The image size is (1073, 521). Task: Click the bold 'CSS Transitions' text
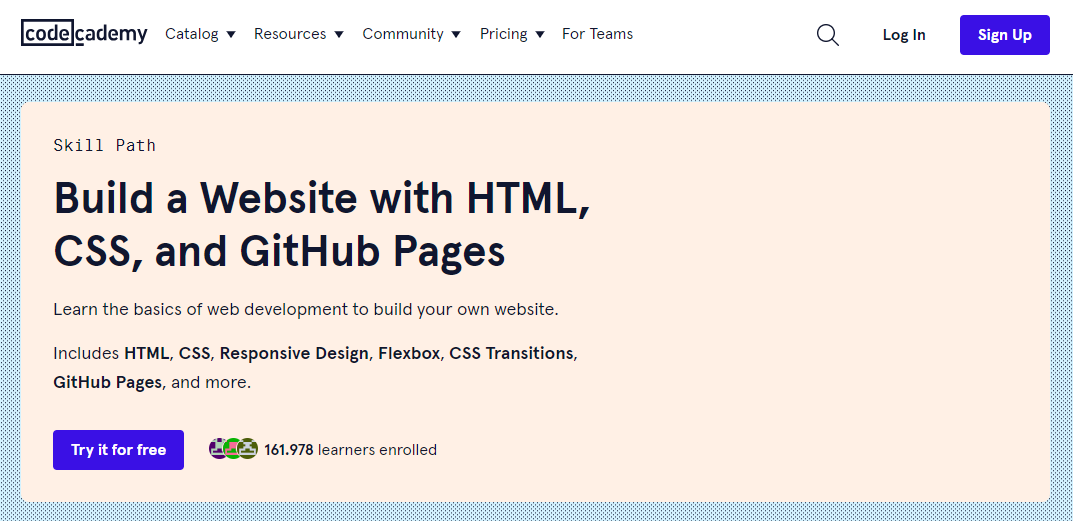[x=511, y=353]
